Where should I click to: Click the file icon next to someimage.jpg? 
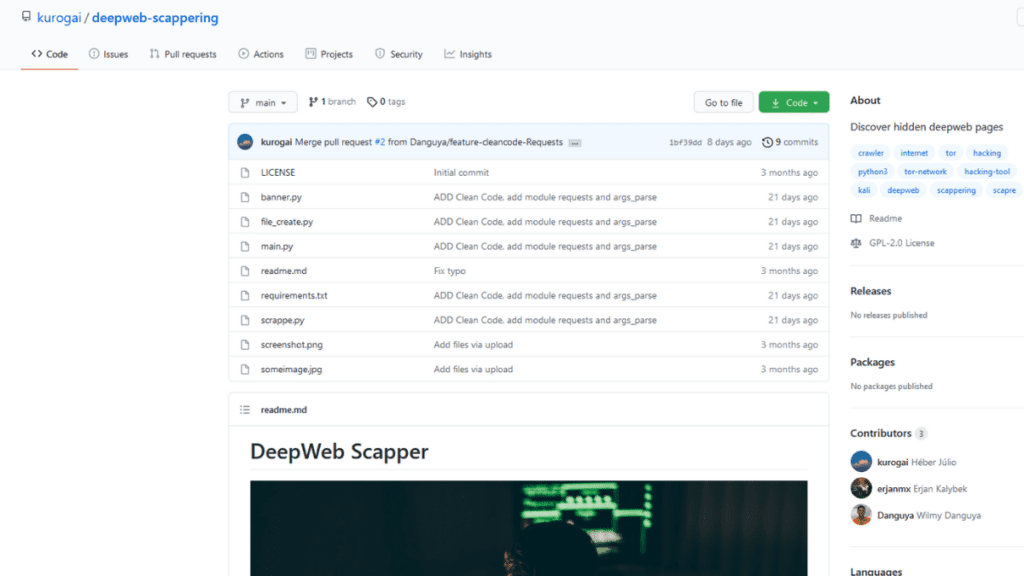click(x=245, y=370)
